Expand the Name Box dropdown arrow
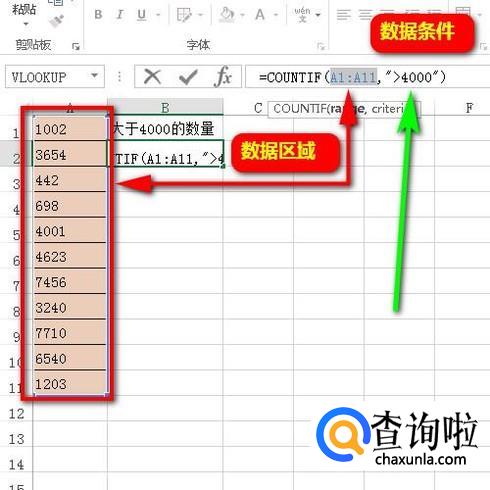This screenshot has width=490, height=490. 94,76
